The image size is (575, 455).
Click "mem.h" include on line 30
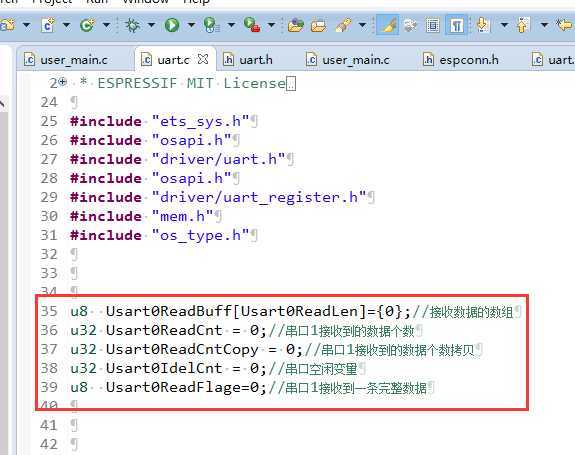click(182, 216)
